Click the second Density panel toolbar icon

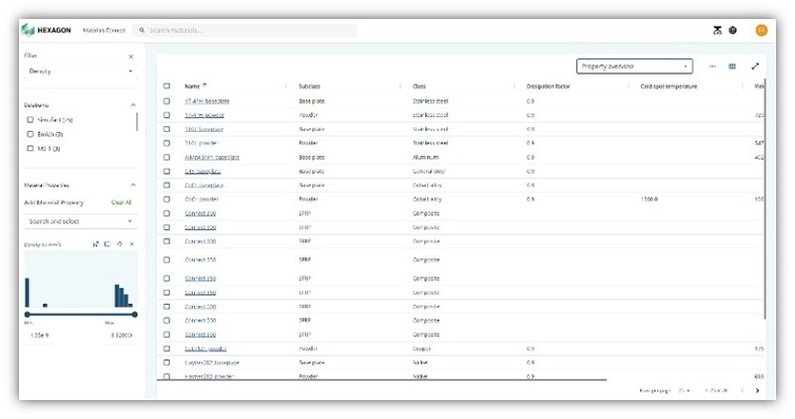point(107,244)
